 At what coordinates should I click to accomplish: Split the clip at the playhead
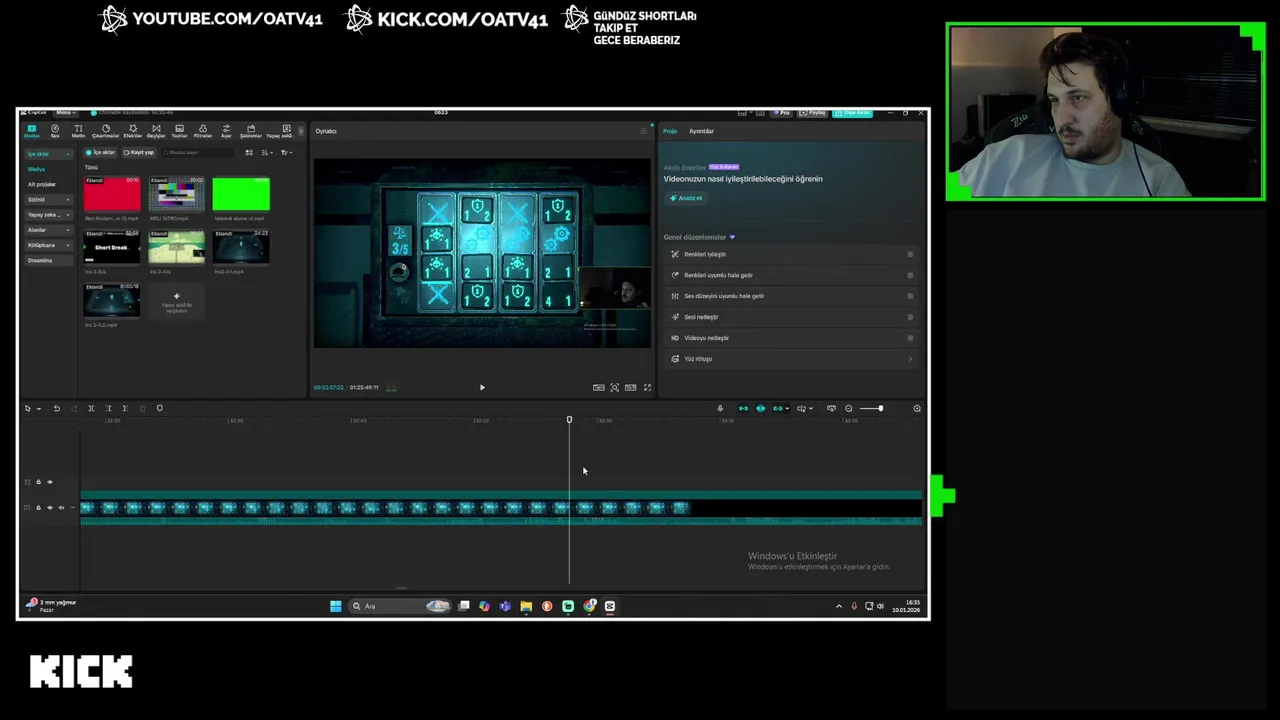click(91, 408)
